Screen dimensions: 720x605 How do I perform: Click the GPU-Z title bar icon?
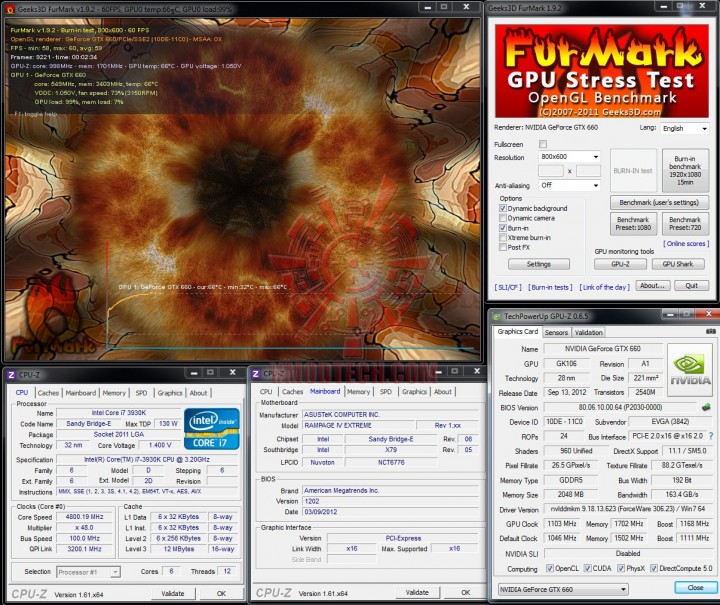click(496, 316)
